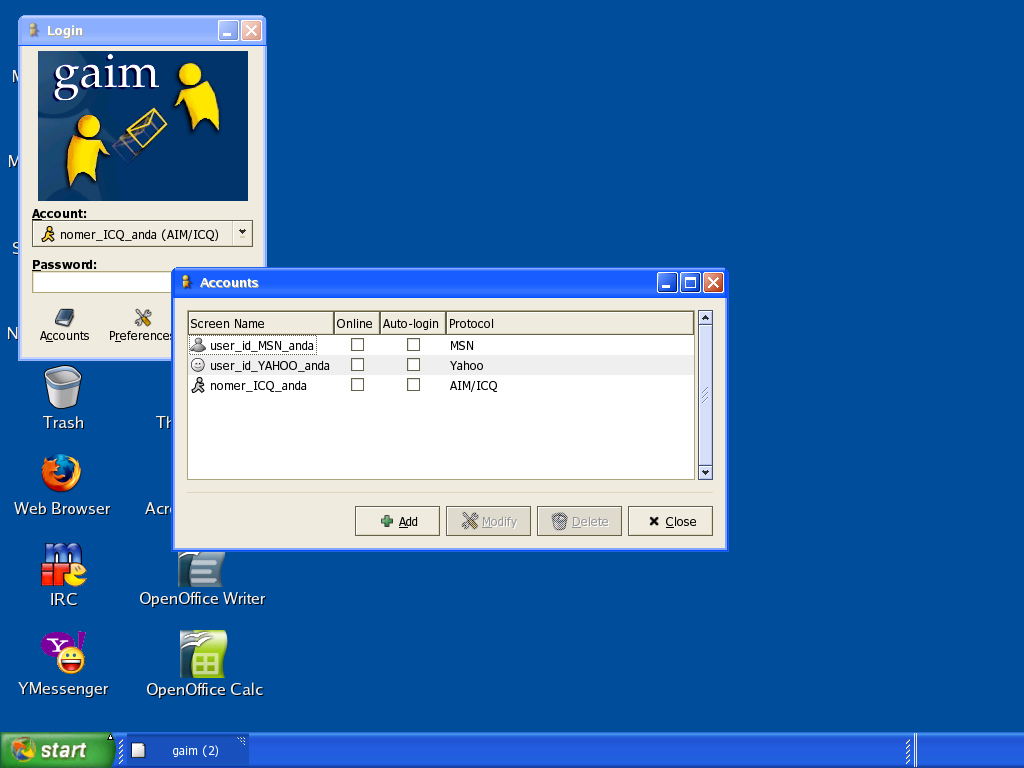
Task: Open OpenOffice Calc desktop icon
Action: coord(203,654)
